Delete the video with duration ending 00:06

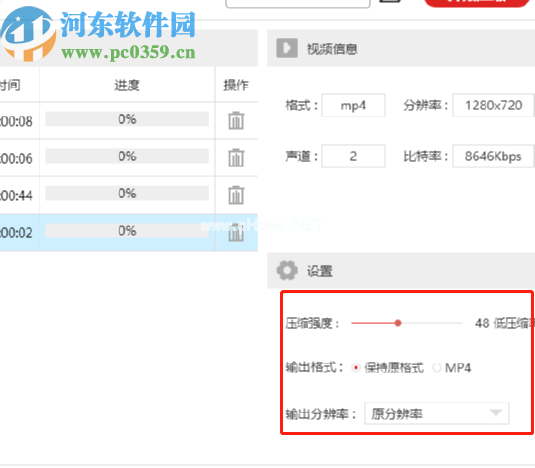pyautogui.click(x=236, y=158)
